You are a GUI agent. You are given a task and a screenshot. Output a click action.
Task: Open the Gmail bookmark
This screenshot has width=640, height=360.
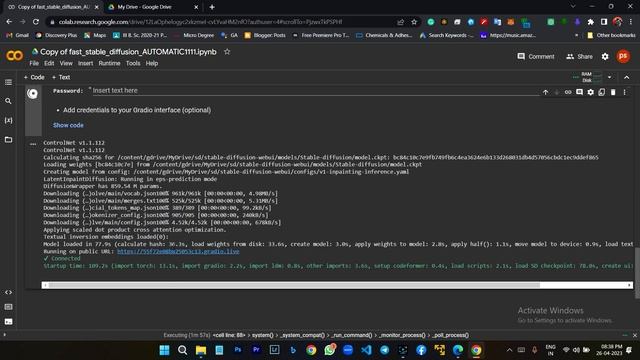pos(18,36)
